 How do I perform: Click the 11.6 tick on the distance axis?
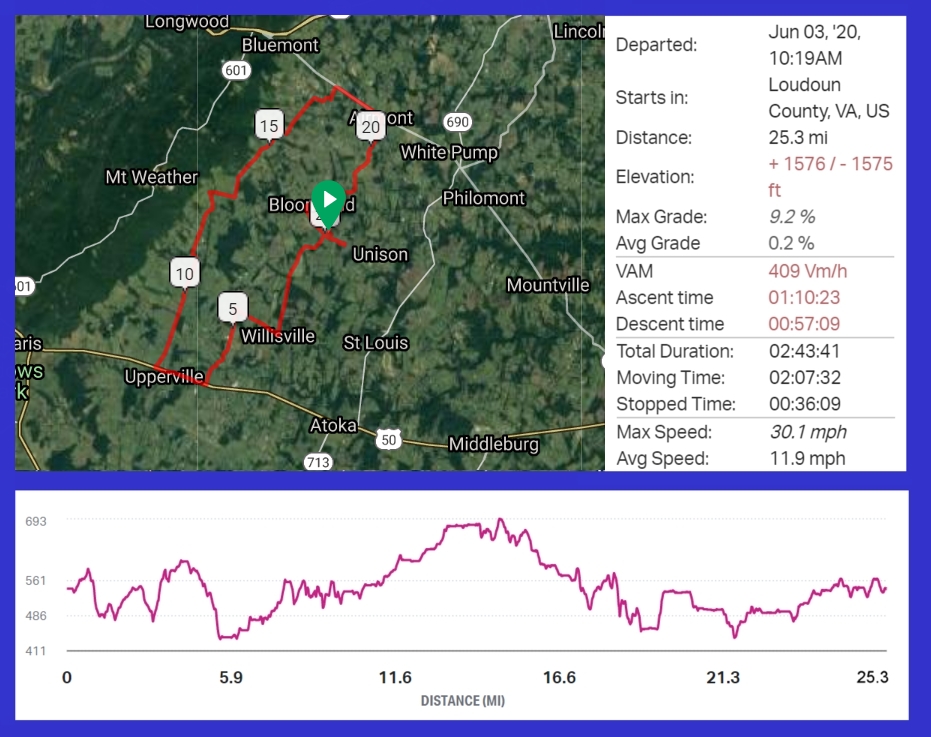395,678
